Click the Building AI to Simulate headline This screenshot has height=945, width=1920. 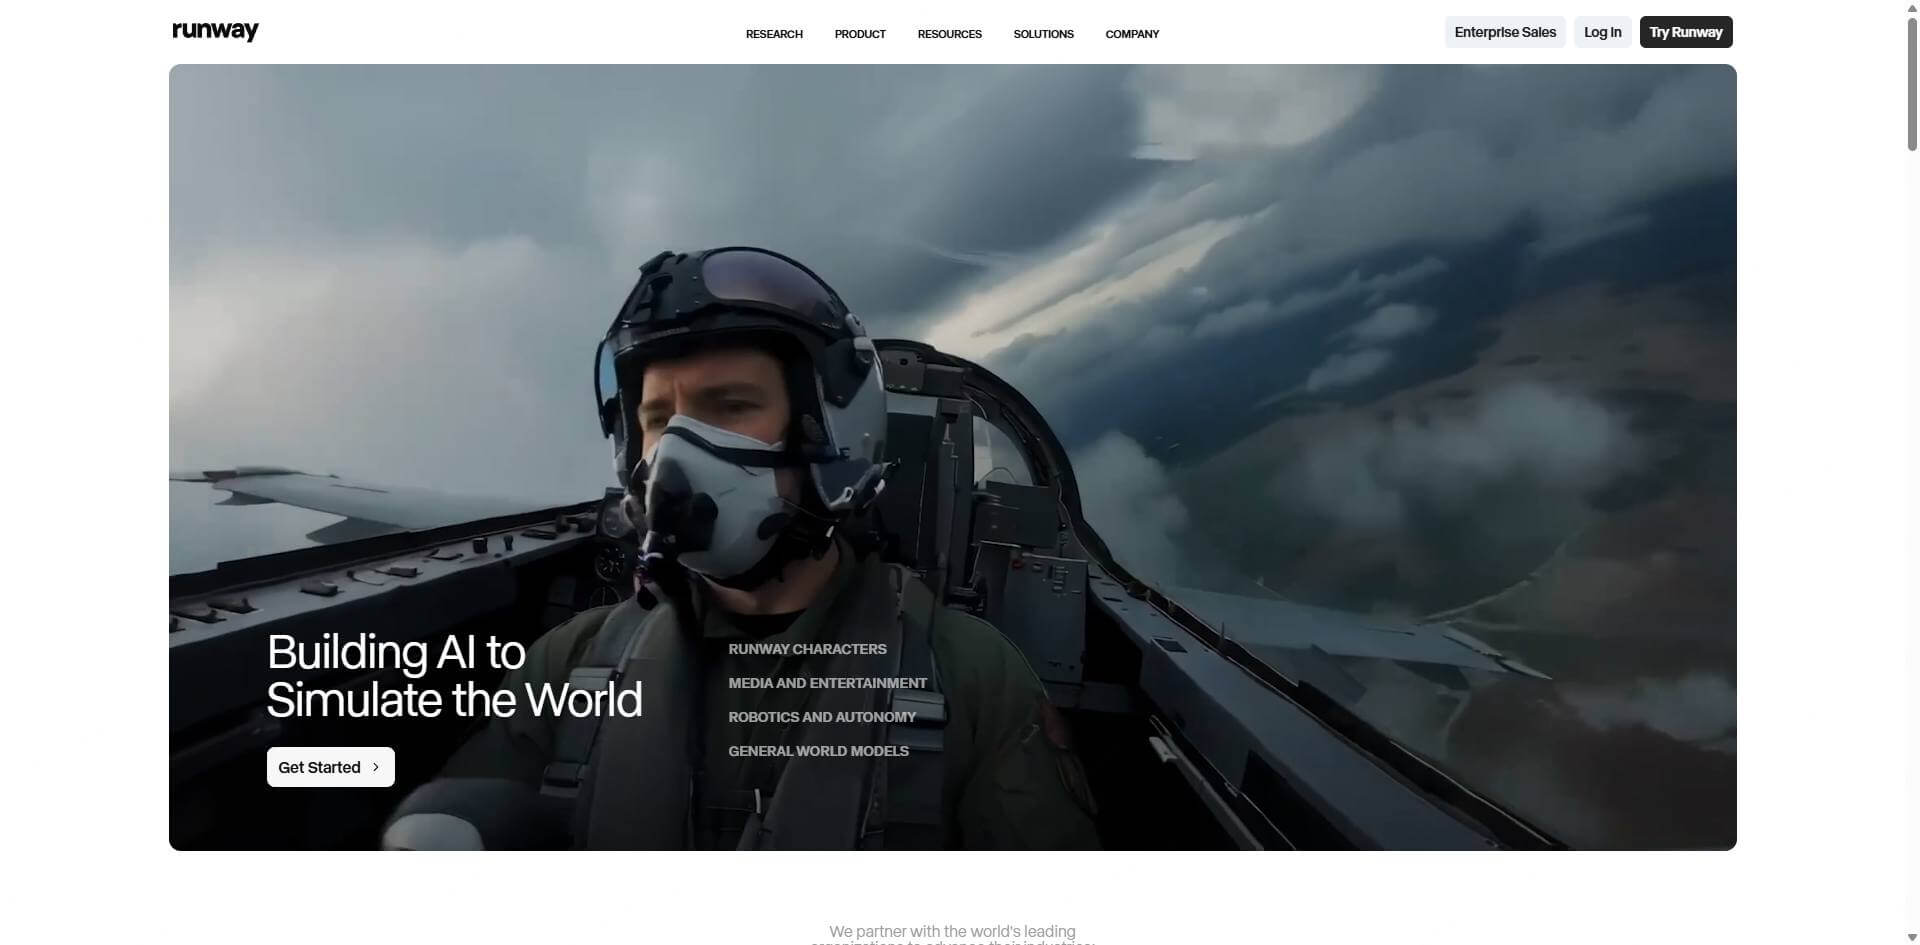point(454,676)
